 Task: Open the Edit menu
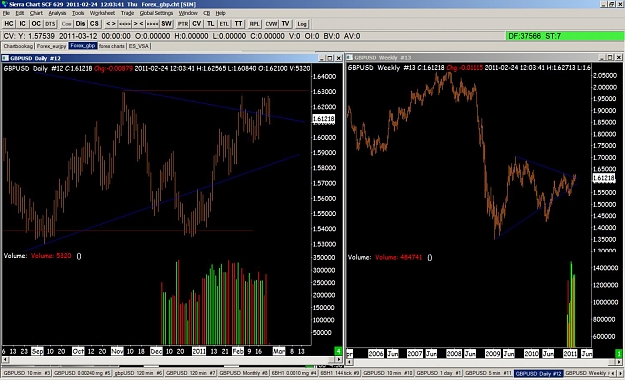coord(20,13)
